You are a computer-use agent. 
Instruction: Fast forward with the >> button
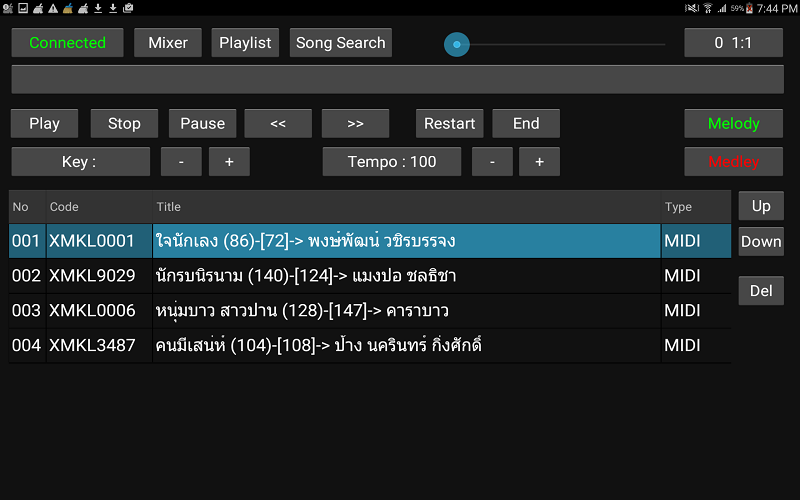coord(355,123)
